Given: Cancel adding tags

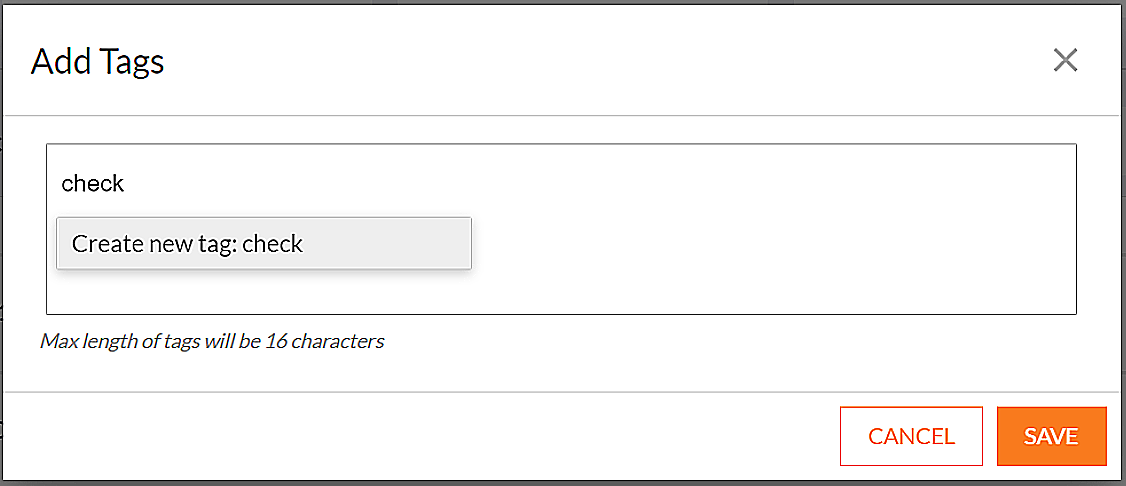Looking at the screenshot, I should tap(911, 436).
